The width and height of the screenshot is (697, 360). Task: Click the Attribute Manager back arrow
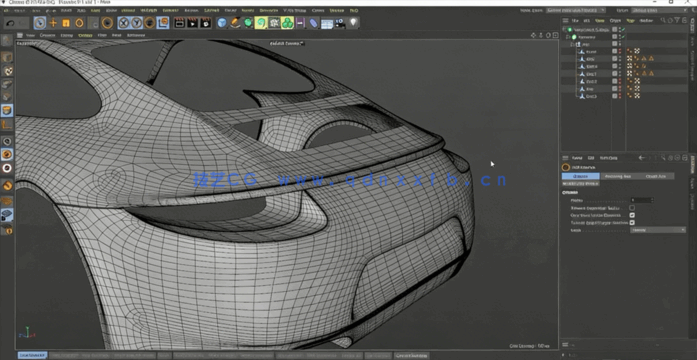pyautogui.click(x=641, y=158)
